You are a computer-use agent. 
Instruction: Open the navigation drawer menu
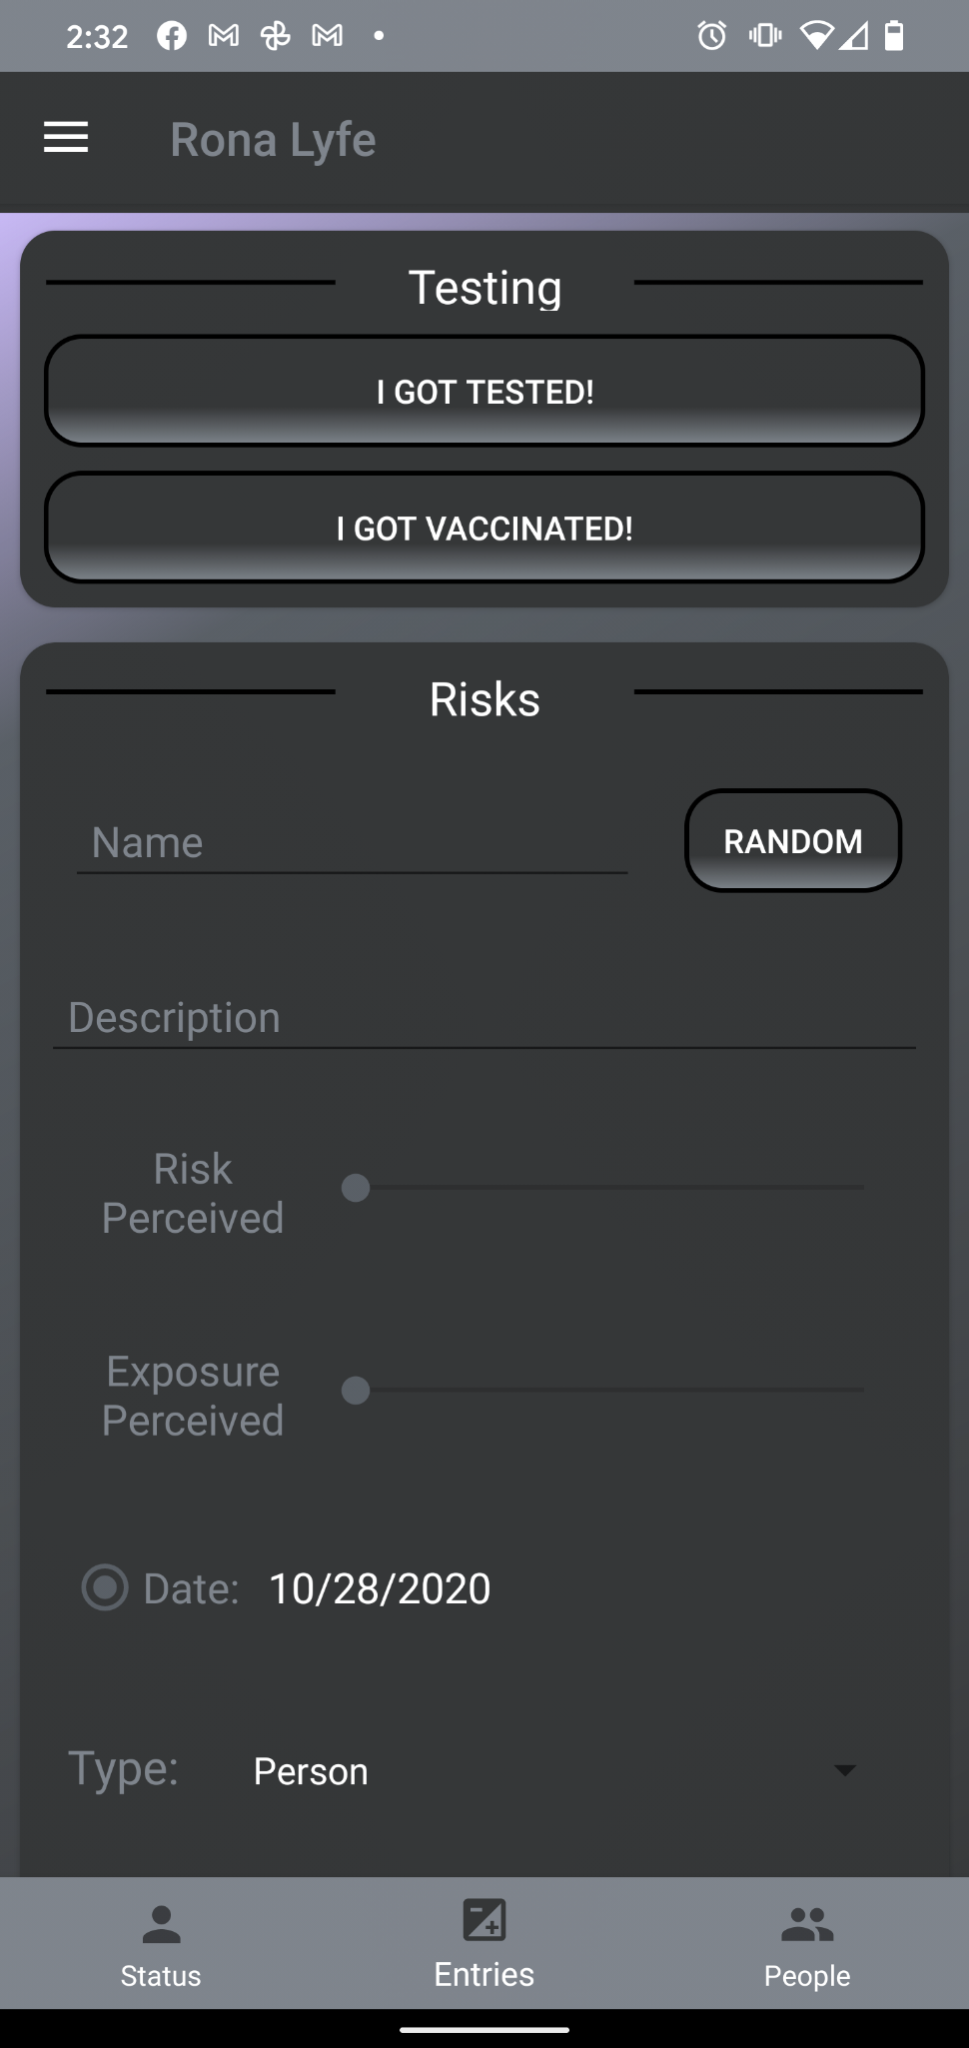tap(64, 137)
